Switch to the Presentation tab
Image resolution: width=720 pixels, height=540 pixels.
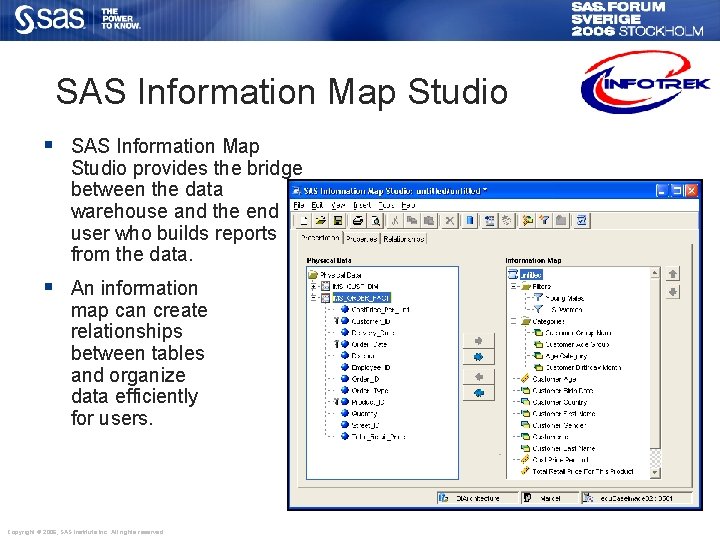[x=321, y=238]
